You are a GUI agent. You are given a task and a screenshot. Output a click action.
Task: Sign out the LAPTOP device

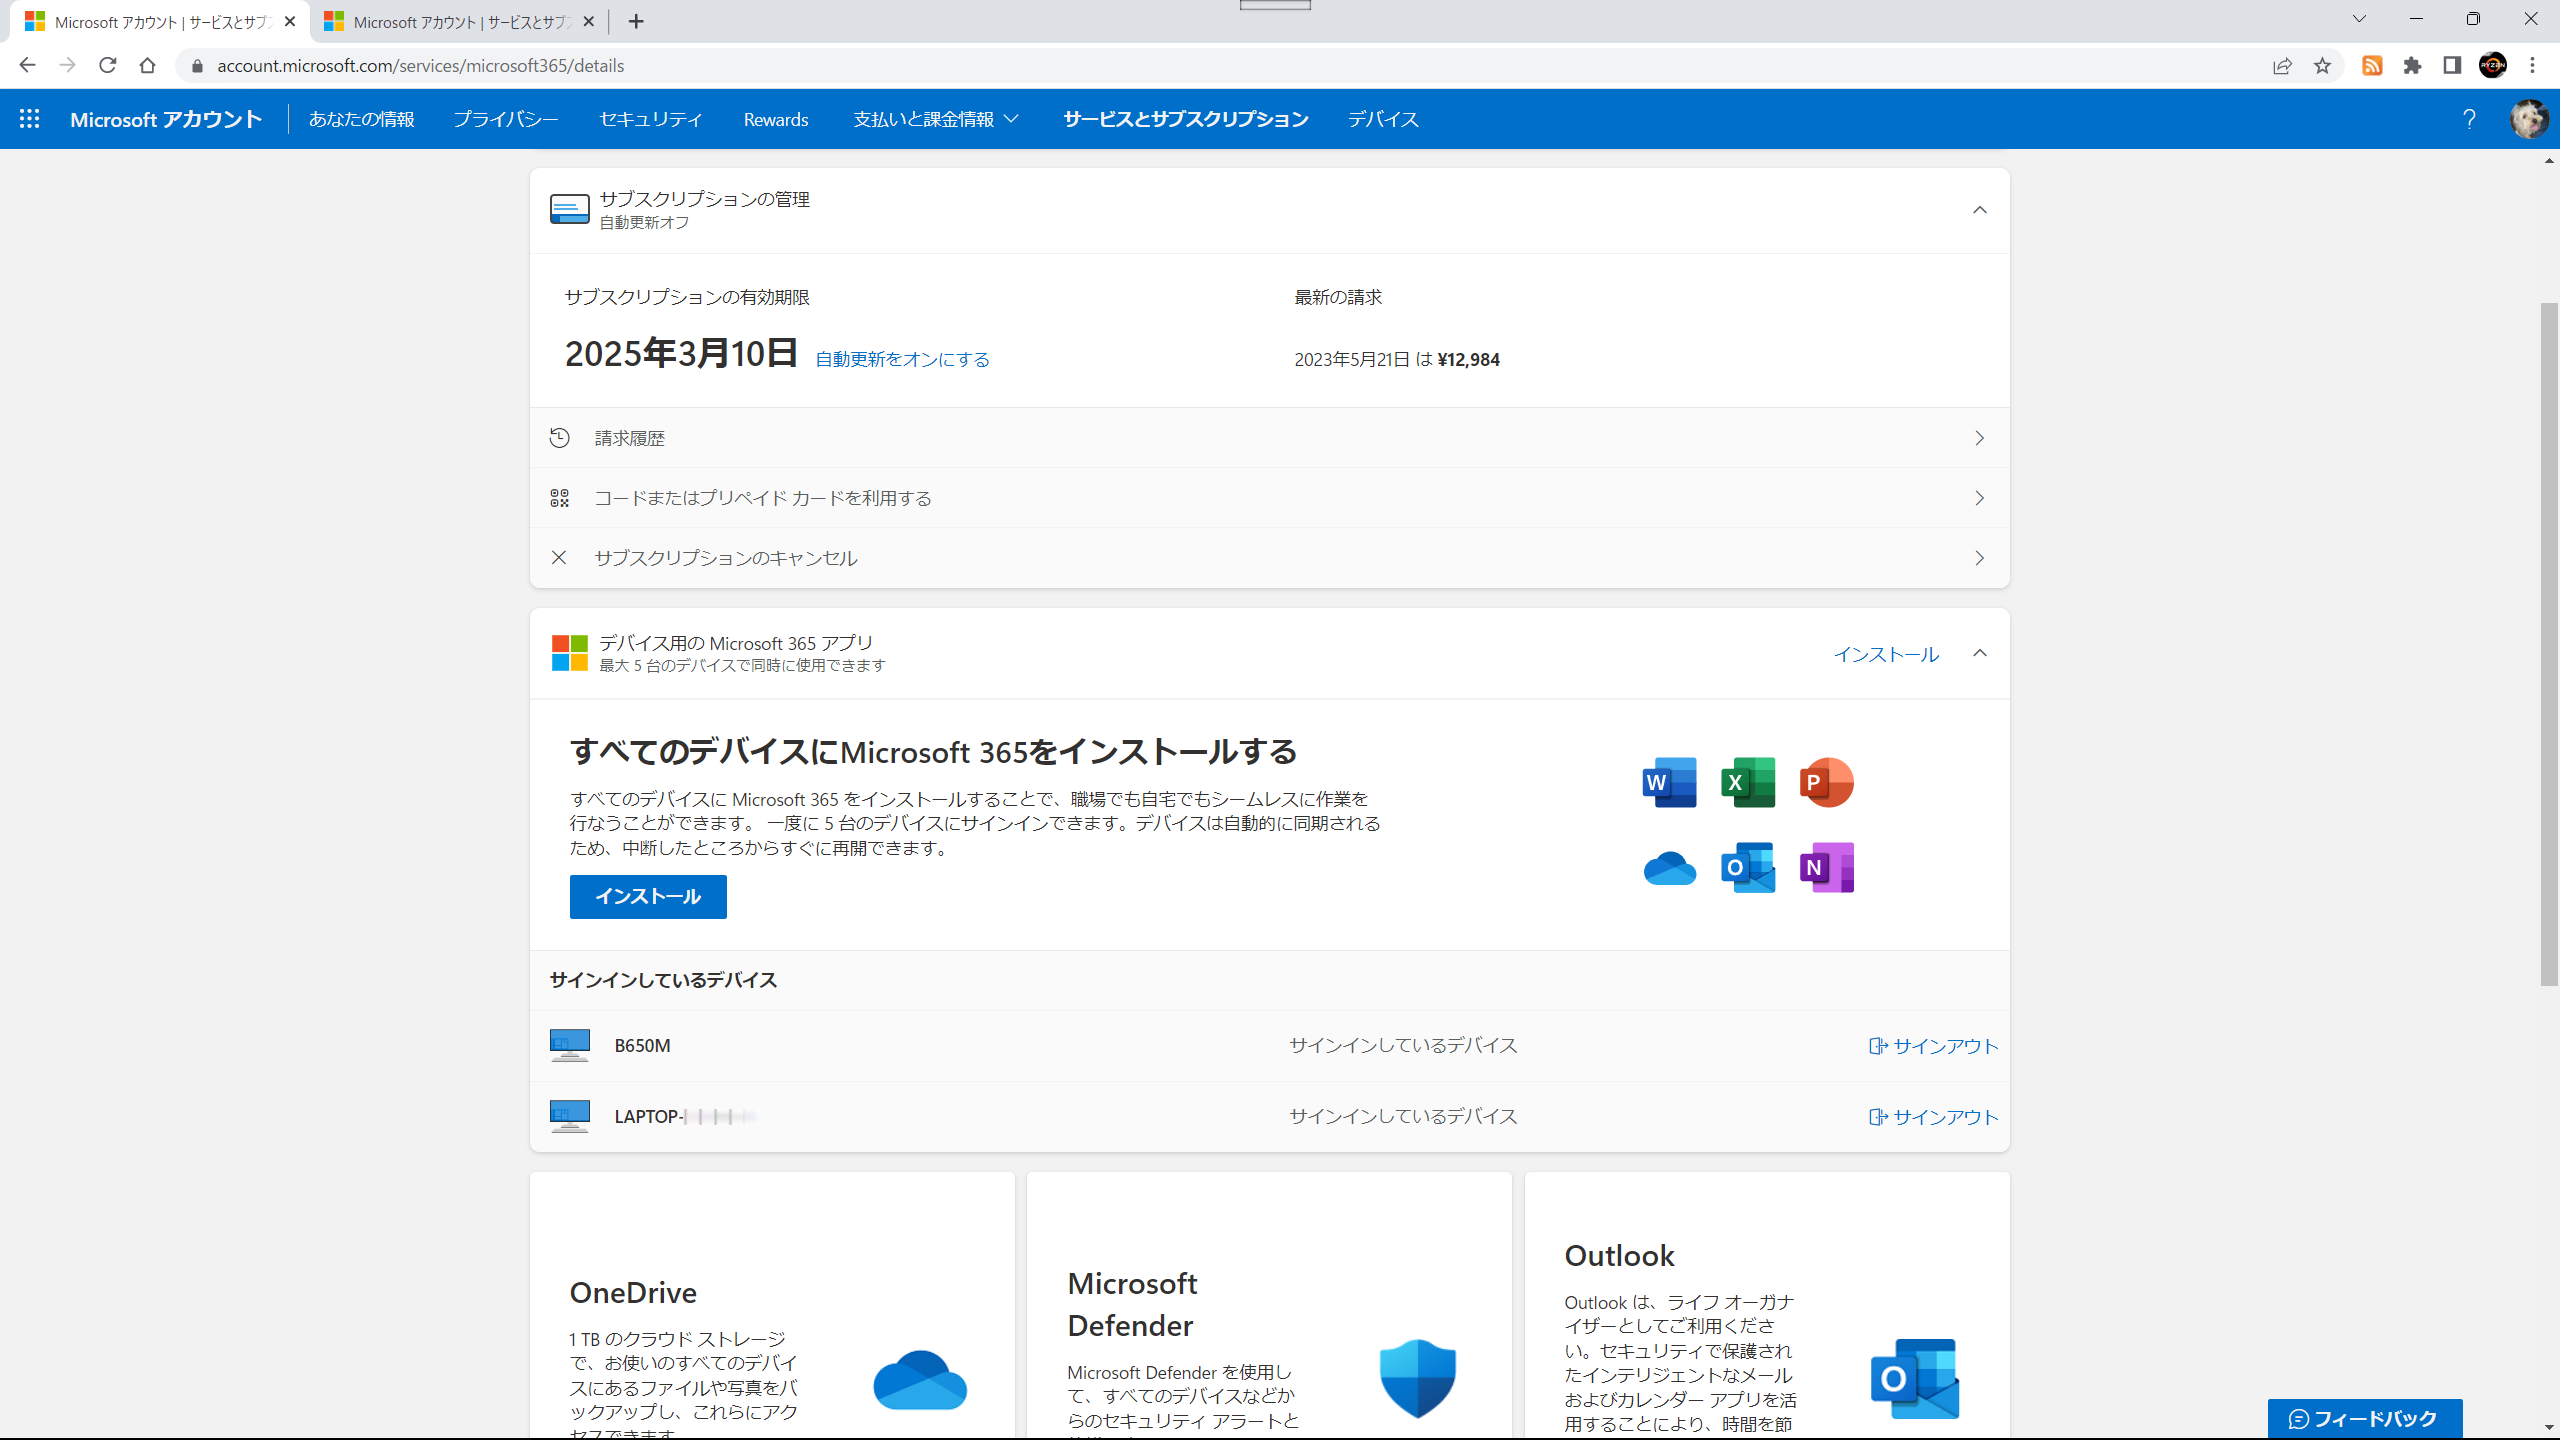coord(1933,1117)
